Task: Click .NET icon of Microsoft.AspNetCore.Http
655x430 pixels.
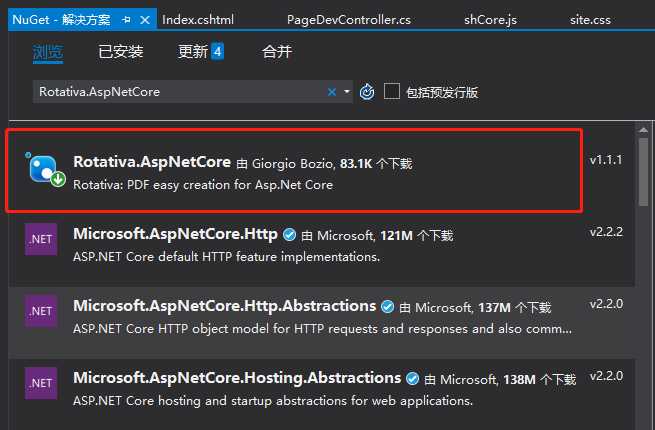Action: point(41,239)
